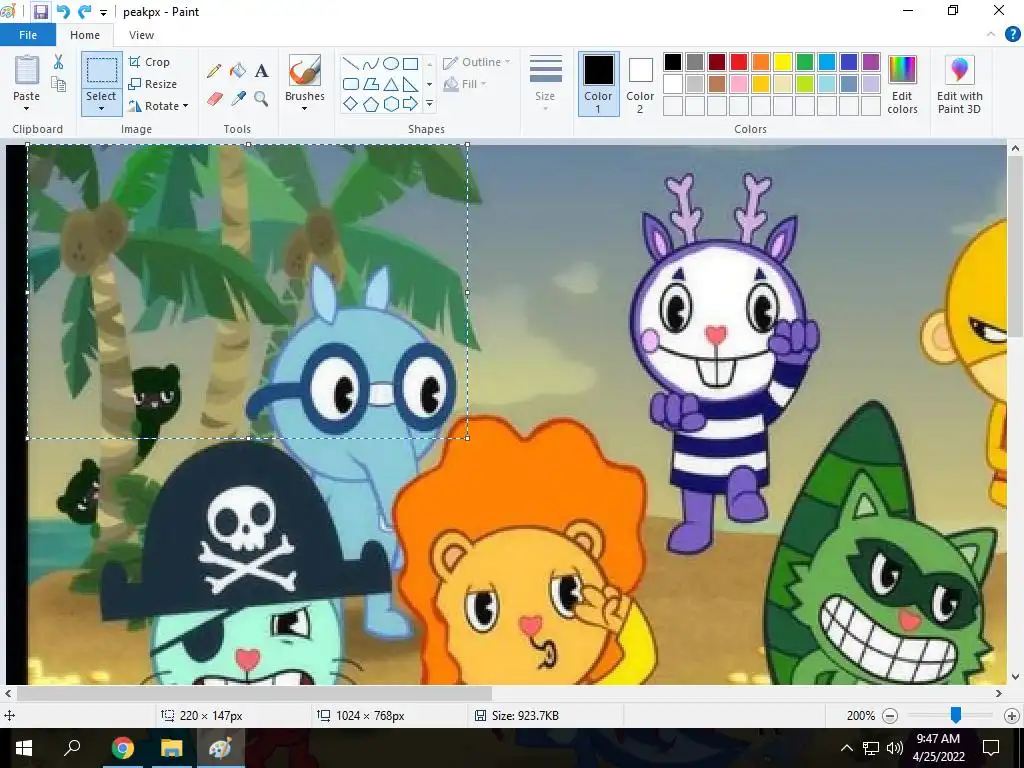Screen dimensions: 1024x768
Task: Click the vertical scrollbar down arrow
Action: (1015, 677)
